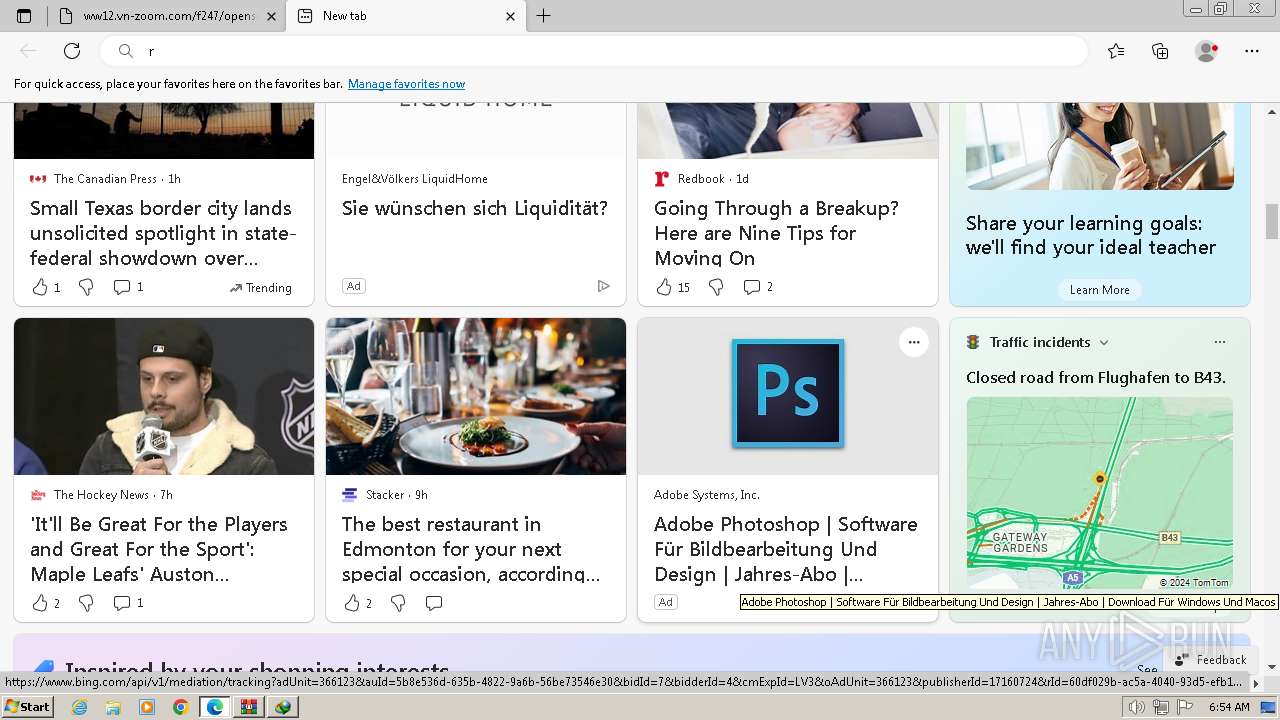Image resolution: width=1280 pixels, height=720 pixels.
Task: Open Adobe Photoshop Software ad headline
Action: pyautogui.click(x=785, y=549)
